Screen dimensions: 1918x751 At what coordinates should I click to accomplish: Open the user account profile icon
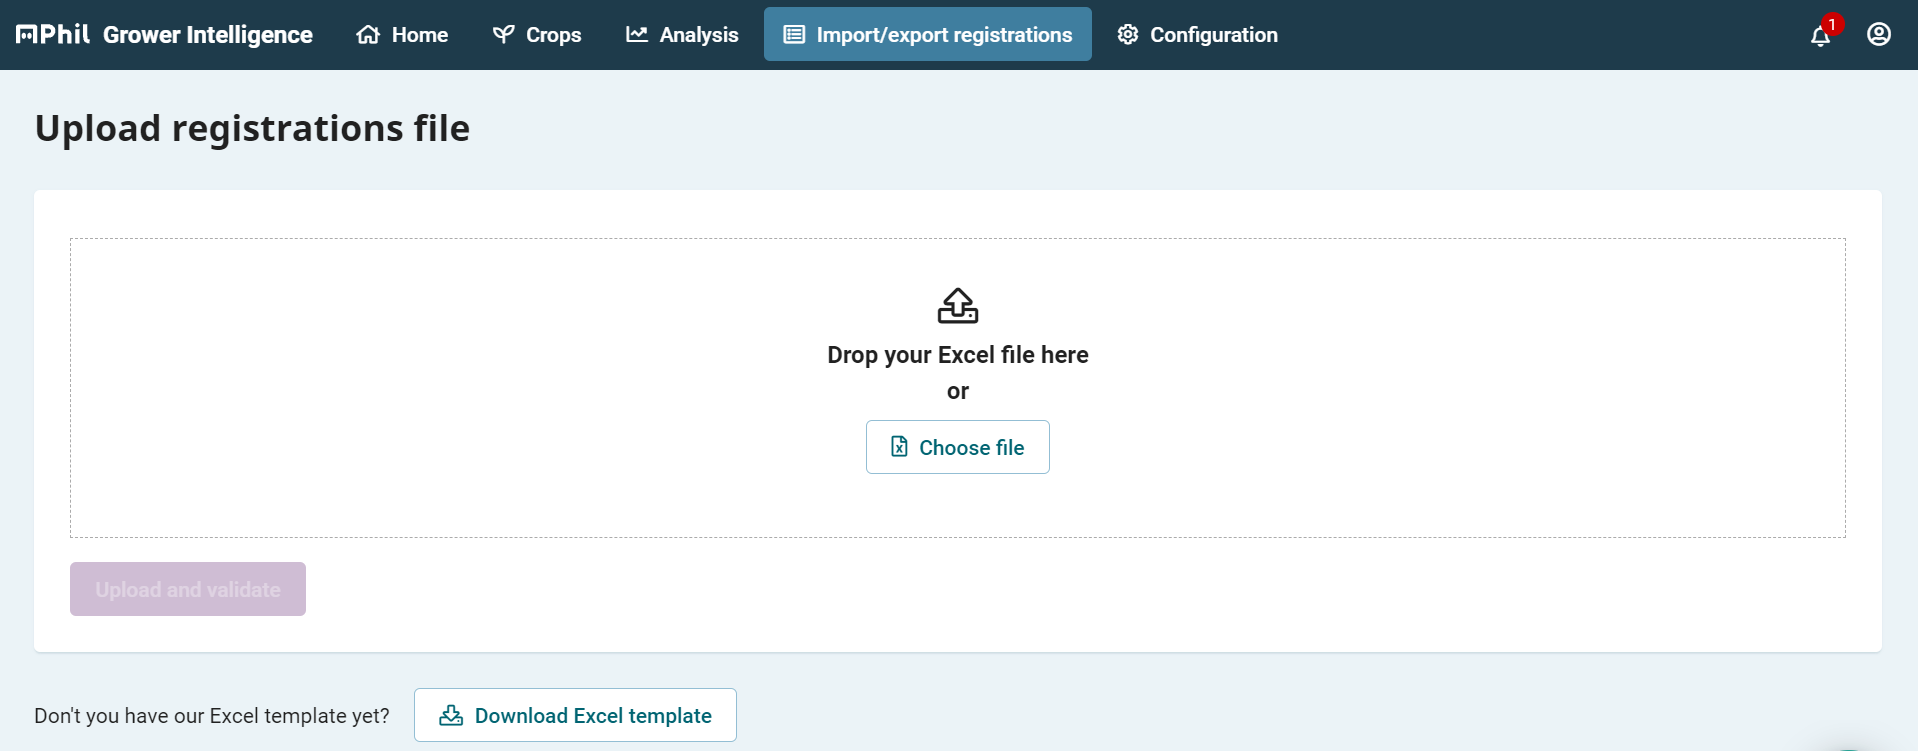point(1879,34)
